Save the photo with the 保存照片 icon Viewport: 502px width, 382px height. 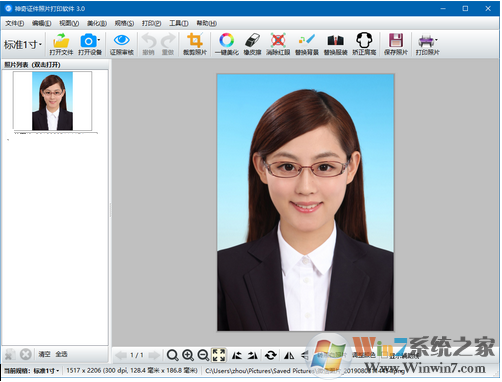pyautogui.click(x=396, y=44)
